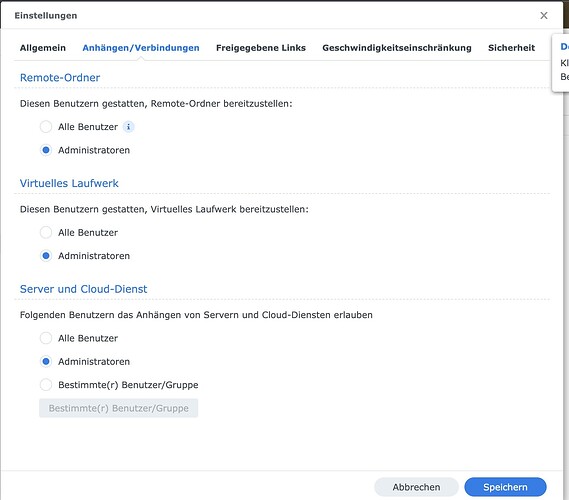Click the info icon beside Alle Benutzer
Viewport: 569px width, 500px height.
point(128,127)
